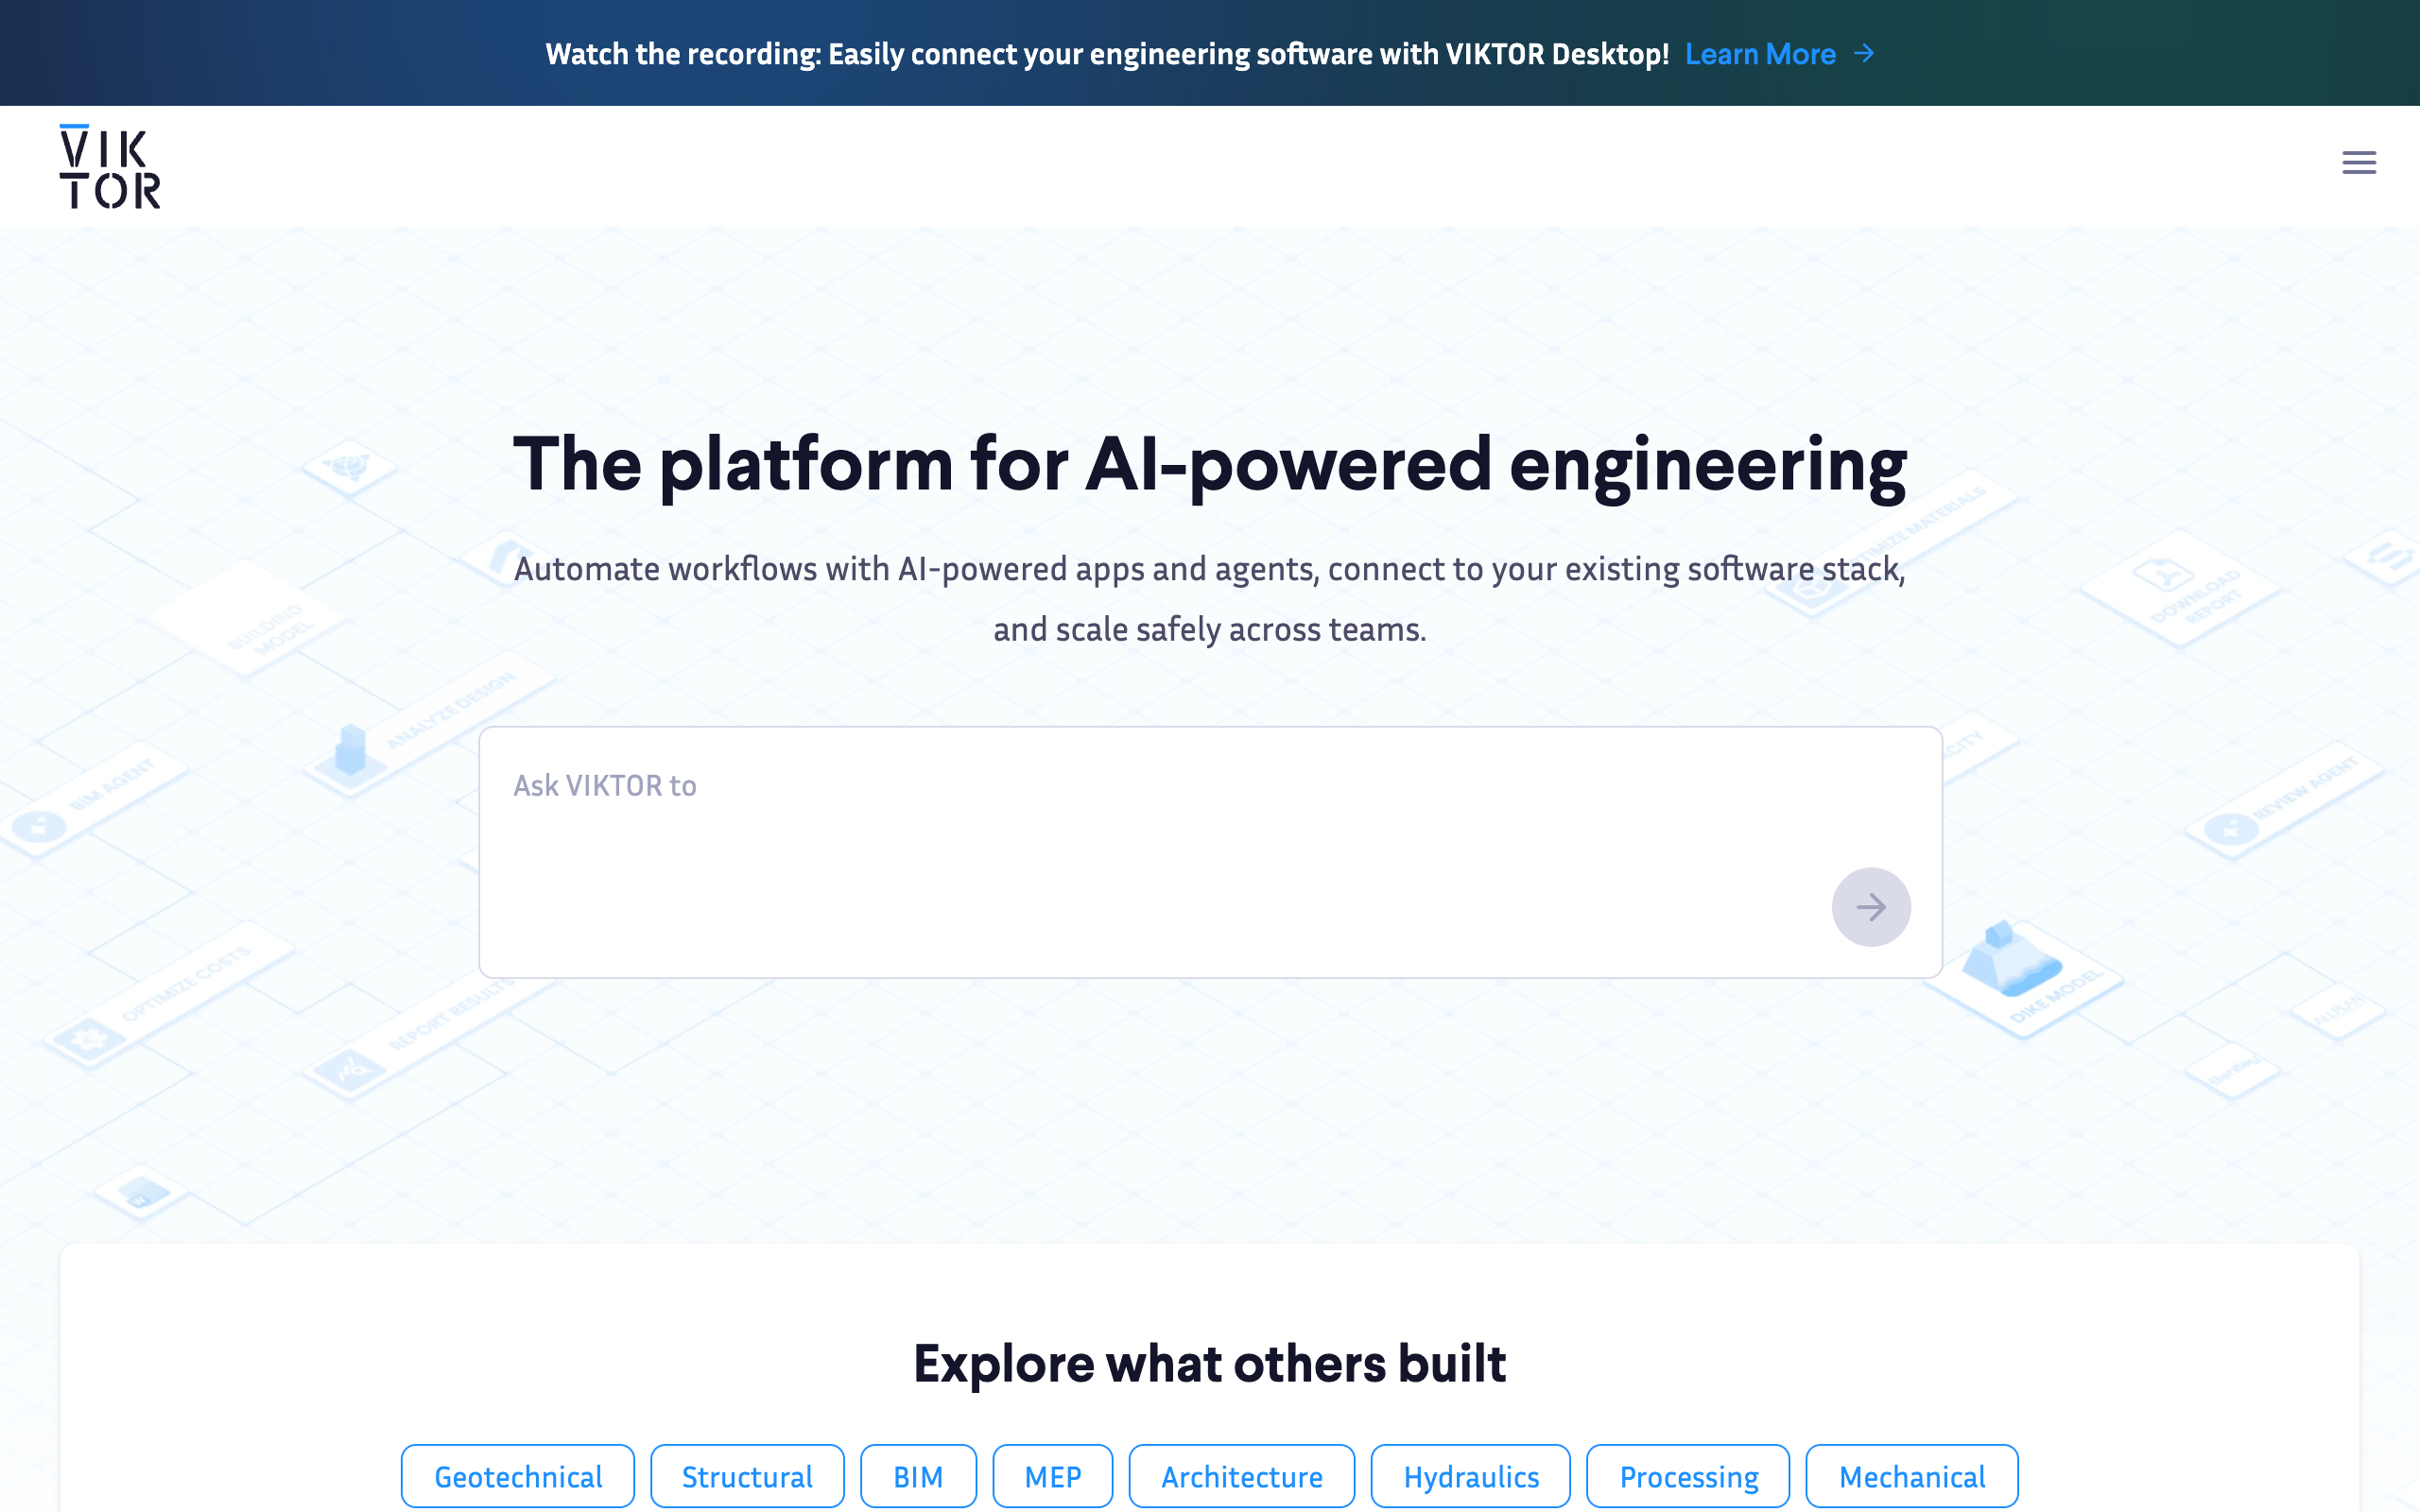Click the VIKTOR logo
Image resolution: width=2420 pixels, height=1512 pixels.
point(110,166)
